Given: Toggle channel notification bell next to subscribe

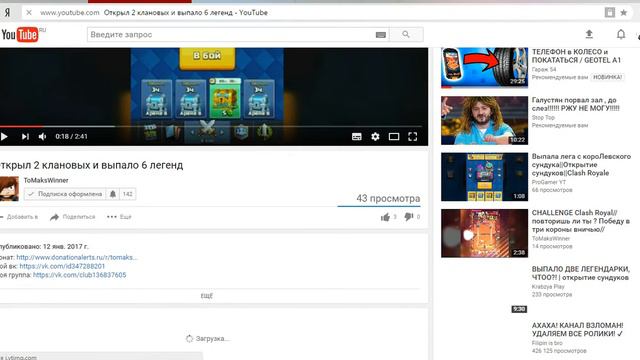Looking at the screenshot, I should click(113, 194).
